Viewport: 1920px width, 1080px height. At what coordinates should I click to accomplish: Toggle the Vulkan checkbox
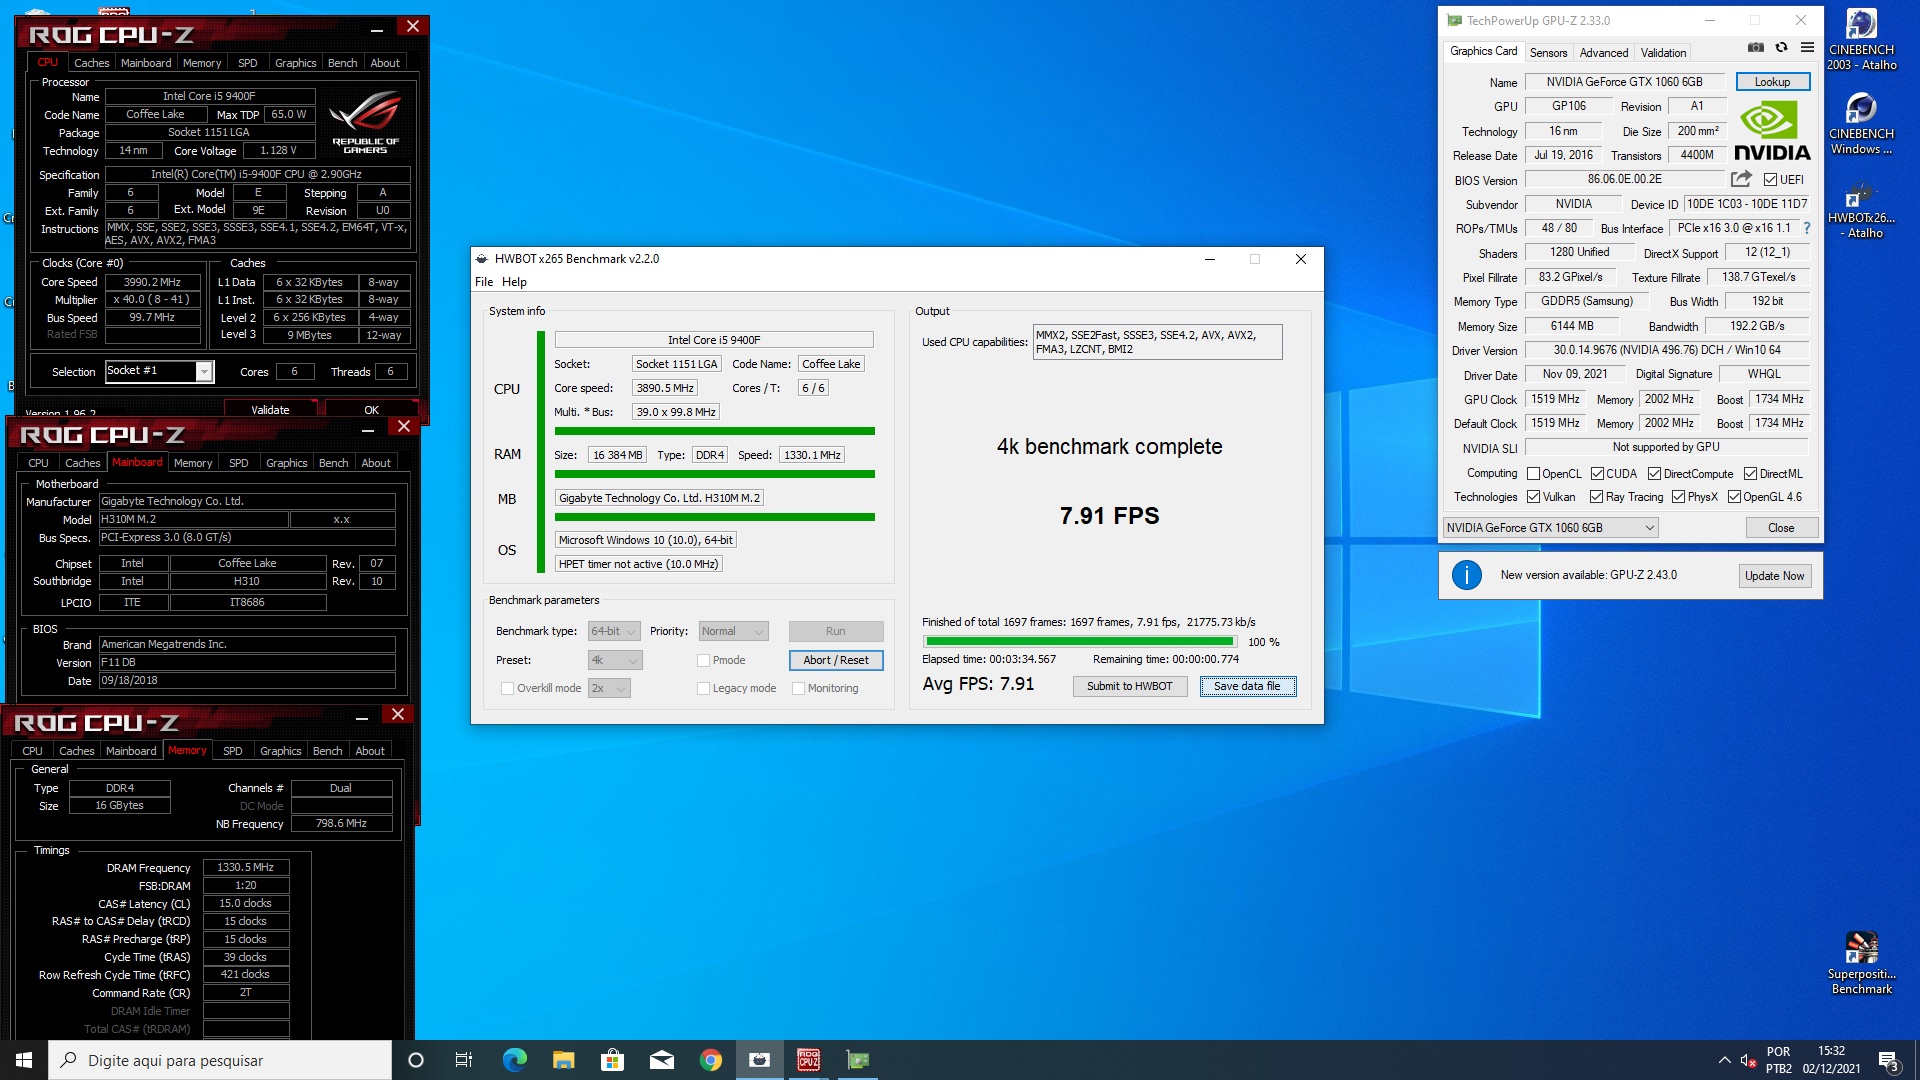tap(1533, 497)
